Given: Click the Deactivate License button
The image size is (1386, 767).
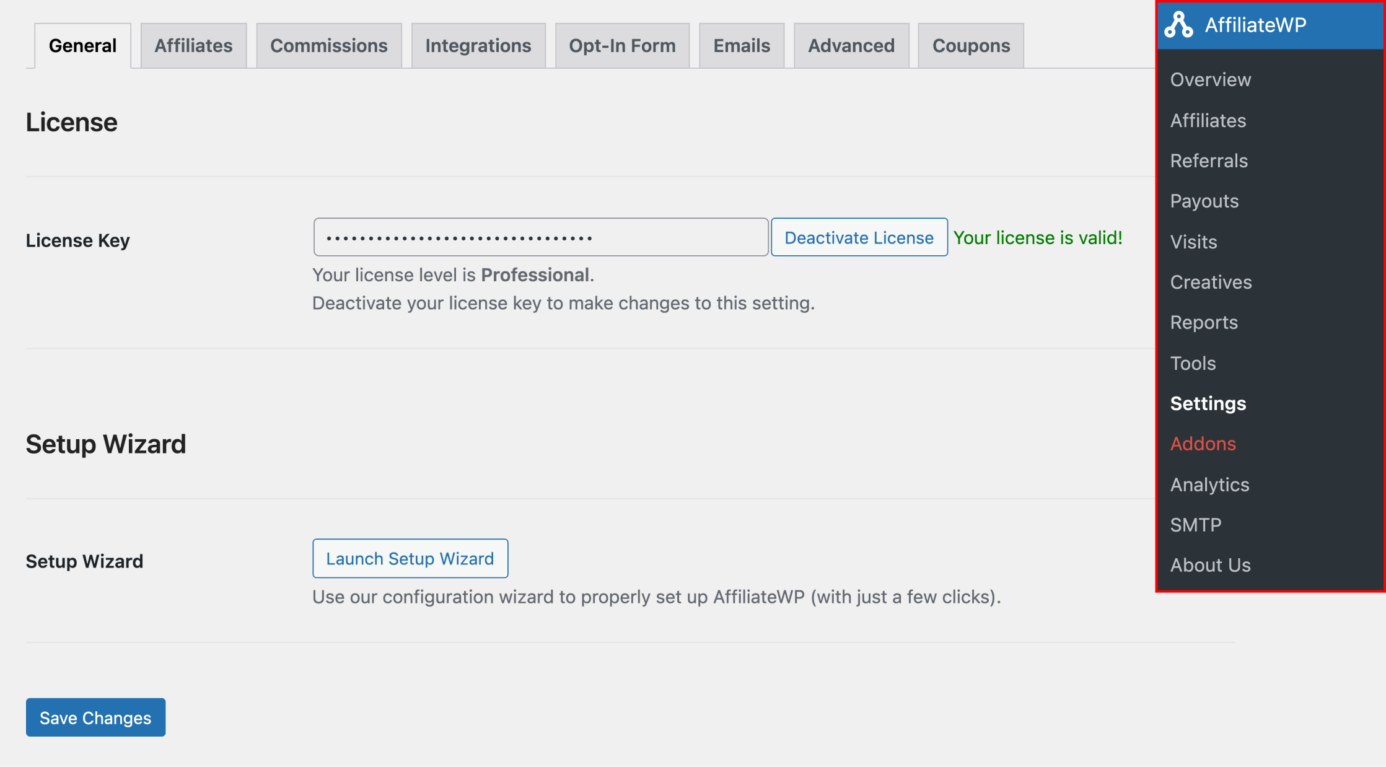Looking at the screenshot, I should coord(859,237).
